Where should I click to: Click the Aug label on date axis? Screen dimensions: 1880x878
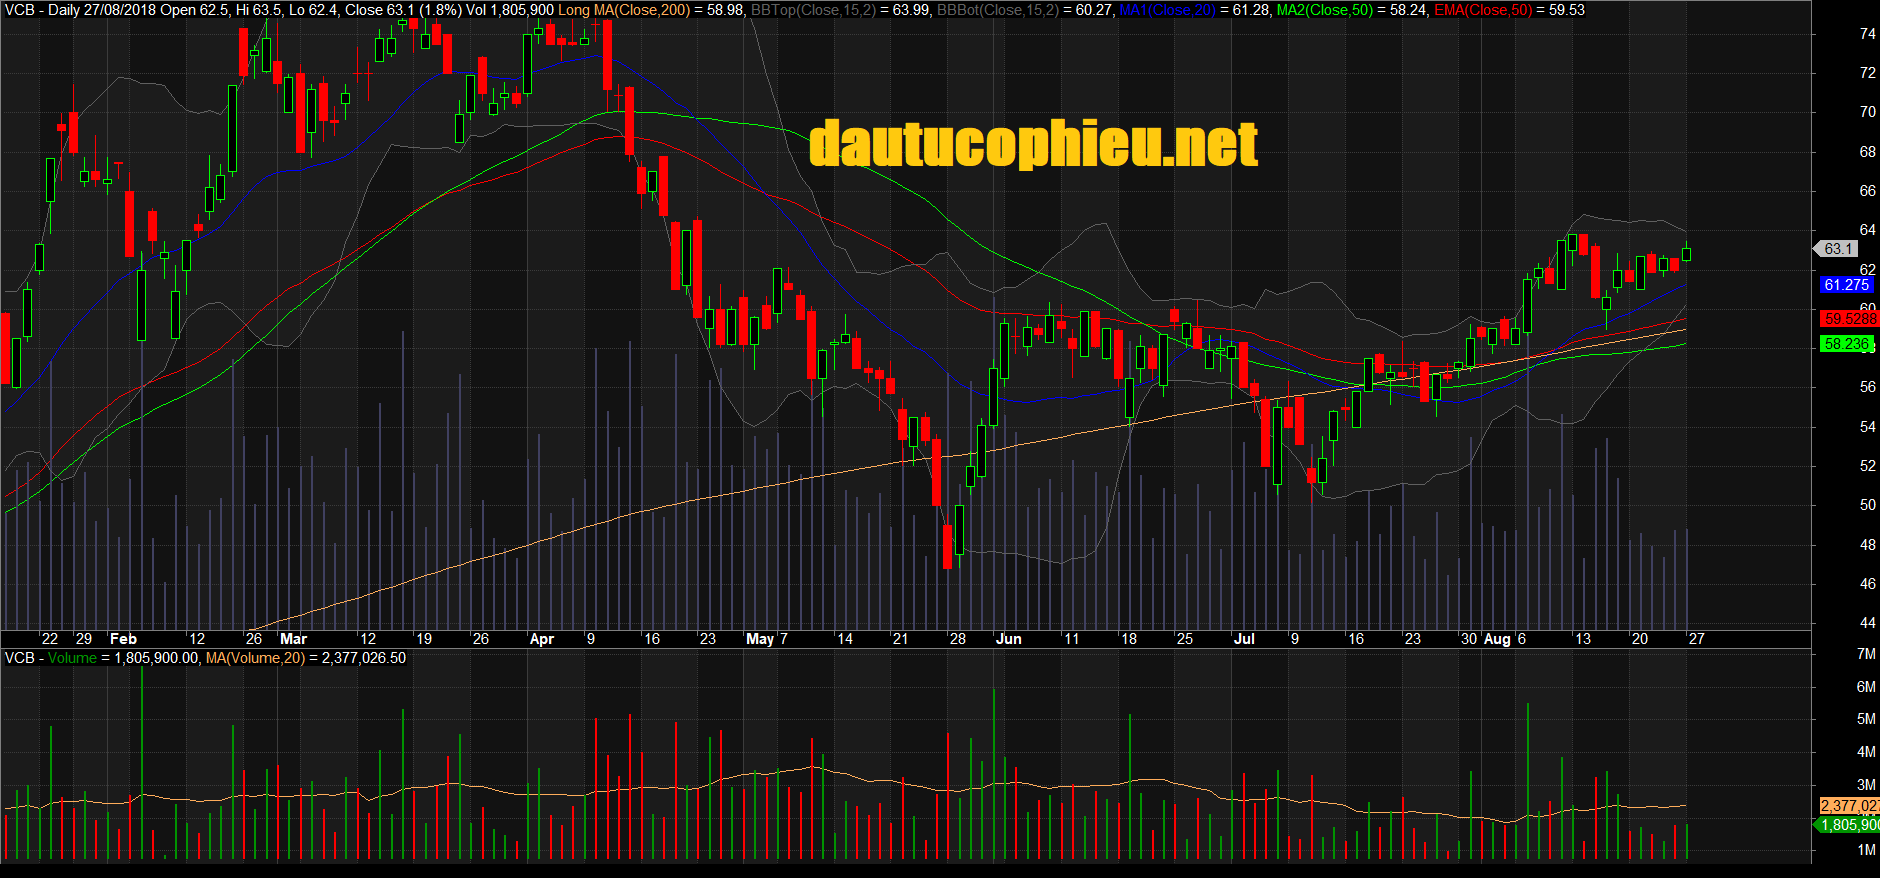tap(1496, 639)
